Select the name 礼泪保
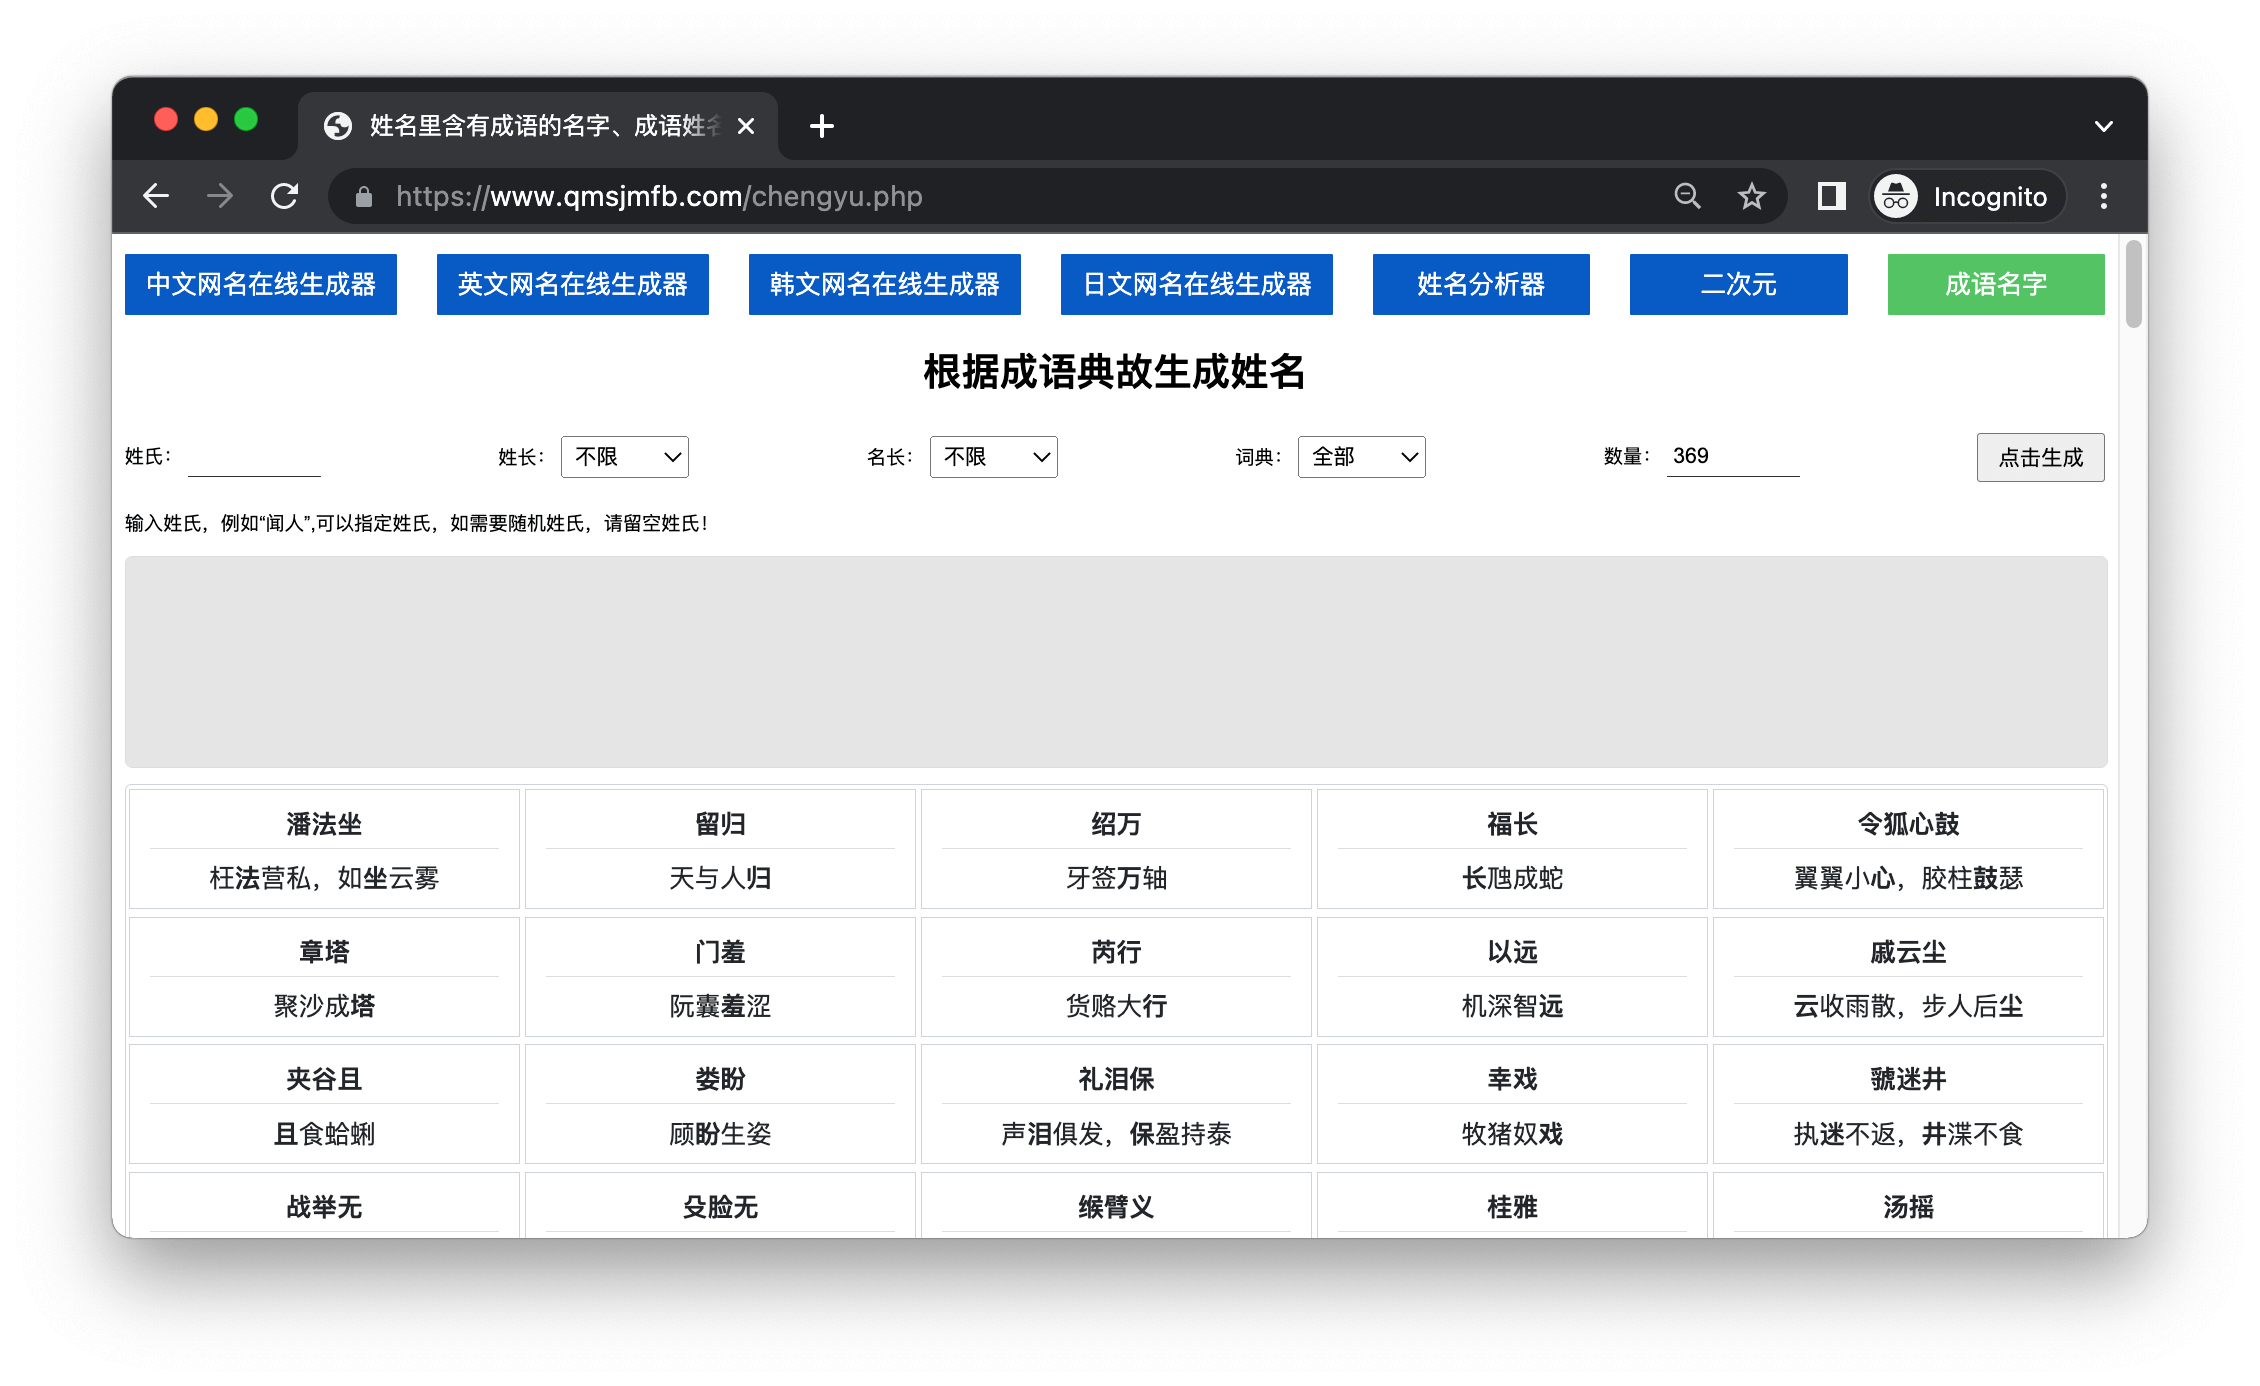Viewport: 2260px width, 1386px height. tap(1116, 1079)
